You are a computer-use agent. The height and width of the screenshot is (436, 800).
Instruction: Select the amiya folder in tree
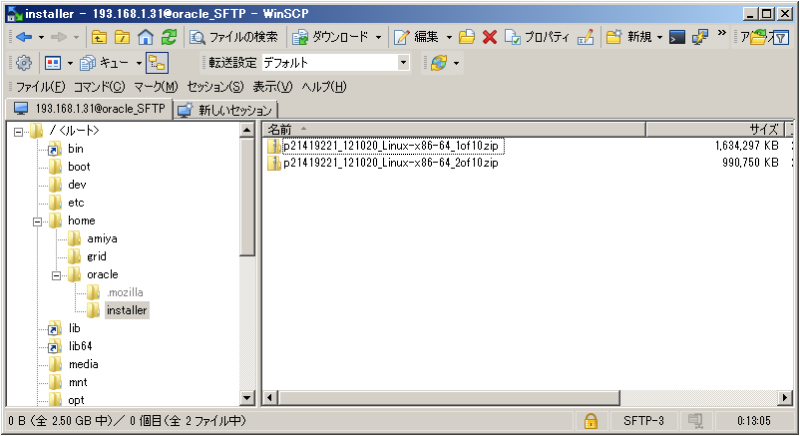pos(102,239)
